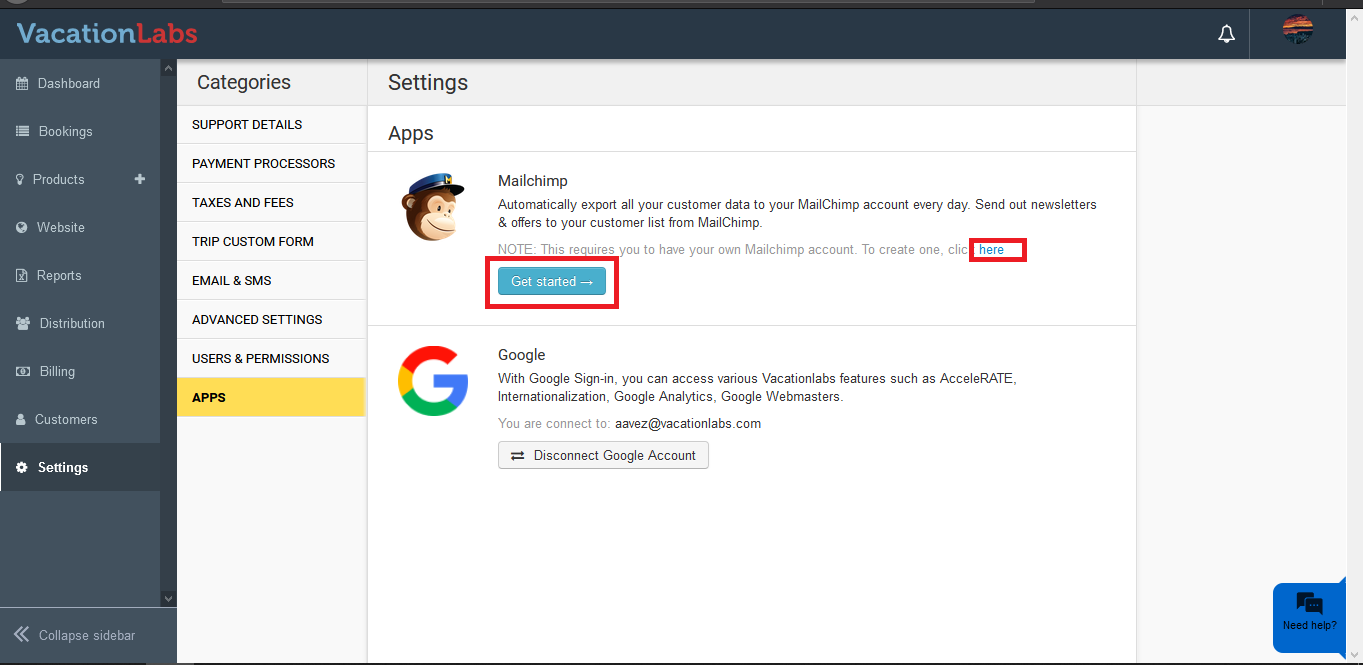Click the Collapse sidebar chevrons icon
The image size is (1363, 665).
tap(21, 634)
